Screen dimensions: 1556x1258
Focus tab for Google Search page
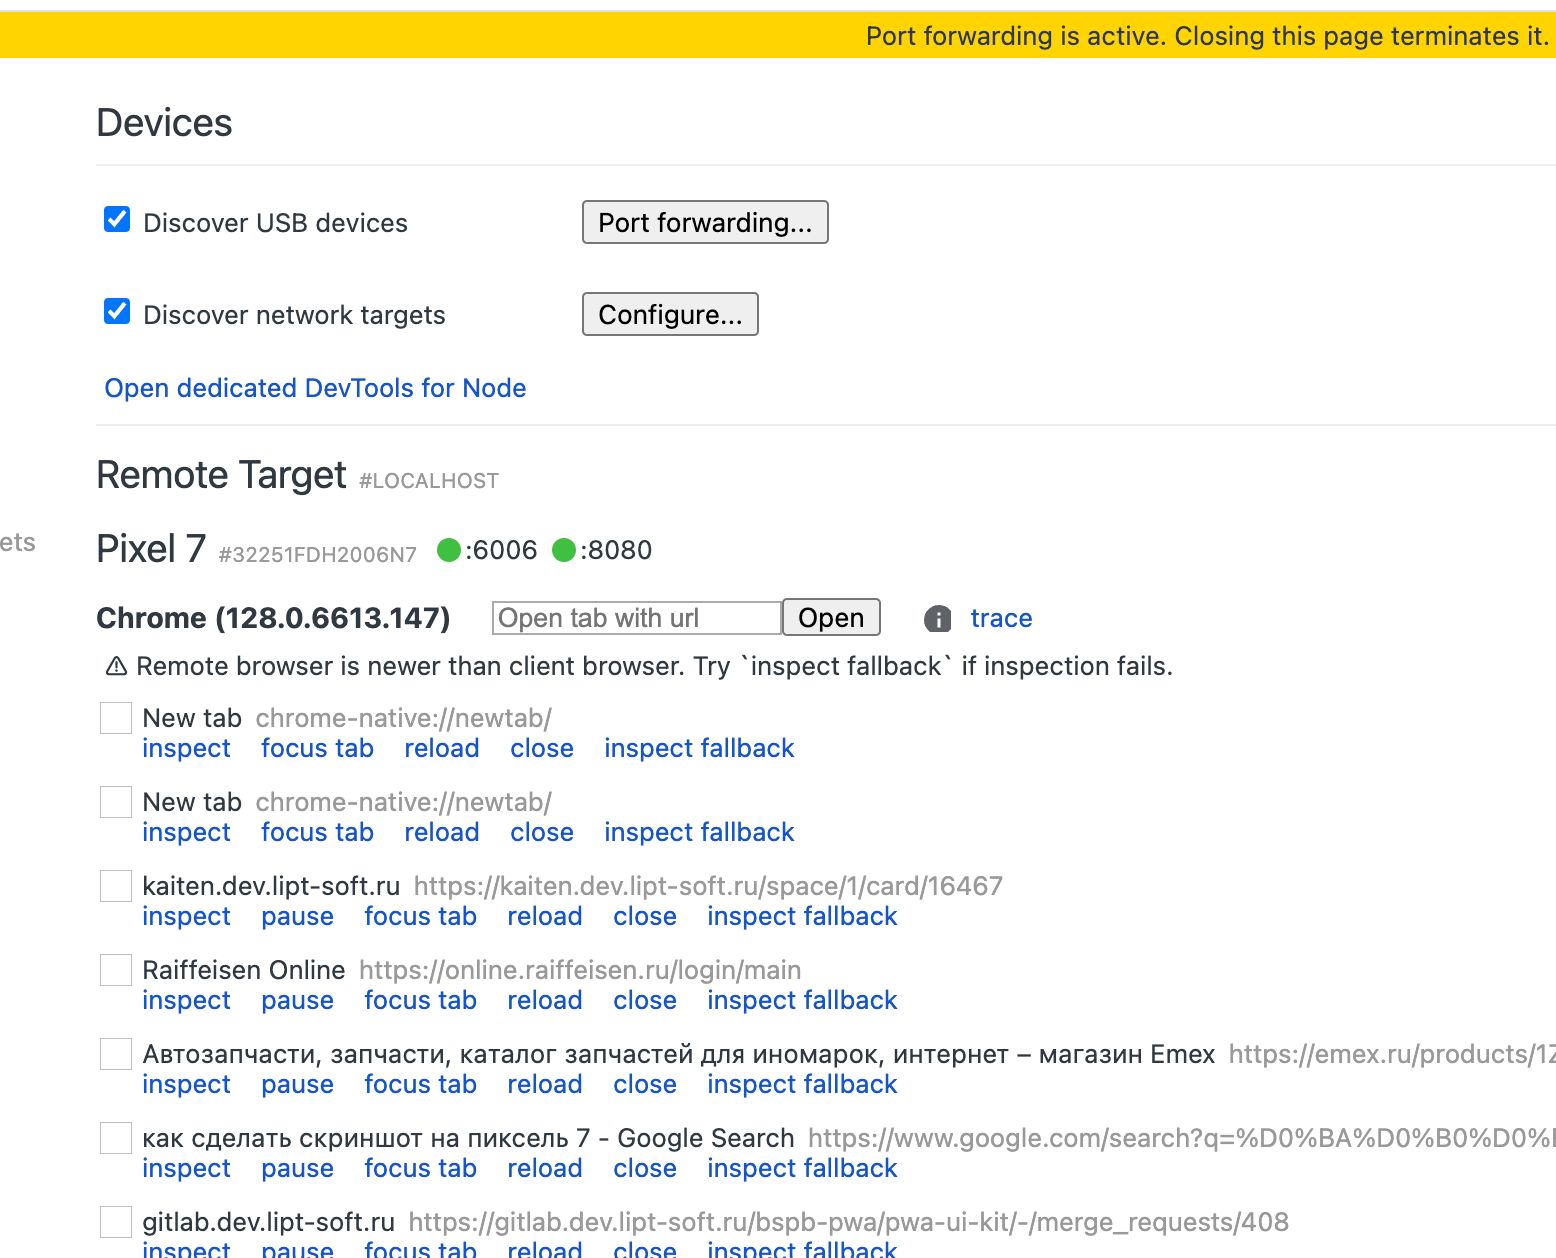coord(420,1168)
